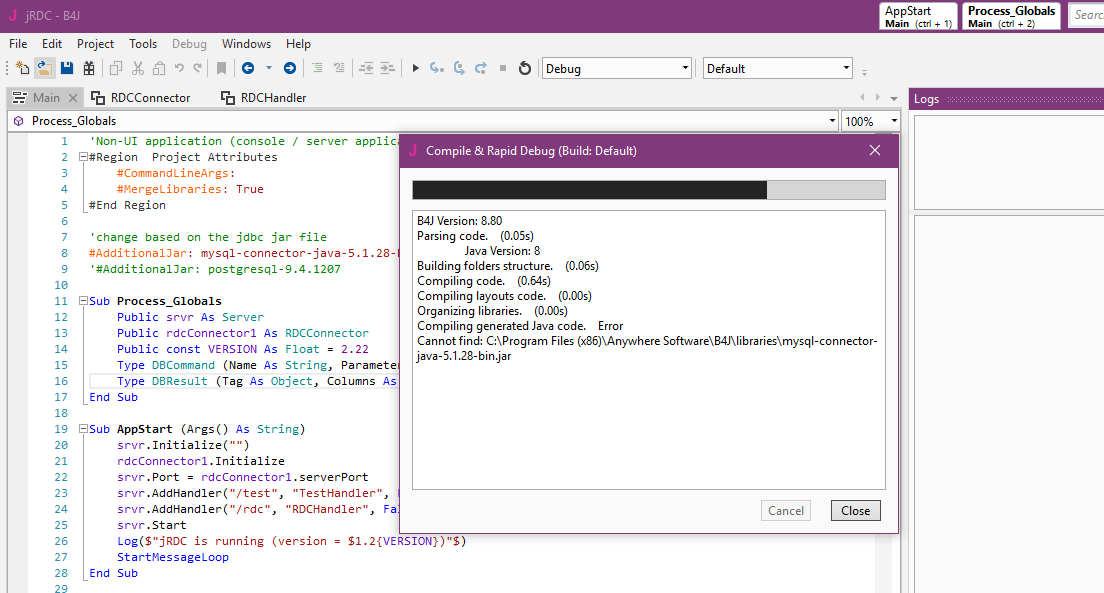Click the Restart circular arrow icon

pos(525,68)
